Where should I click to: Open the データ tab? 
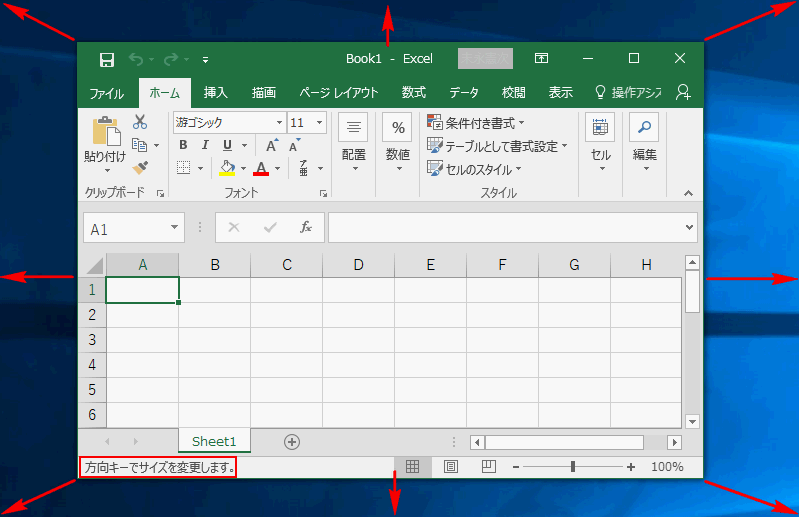pos(464,93)
